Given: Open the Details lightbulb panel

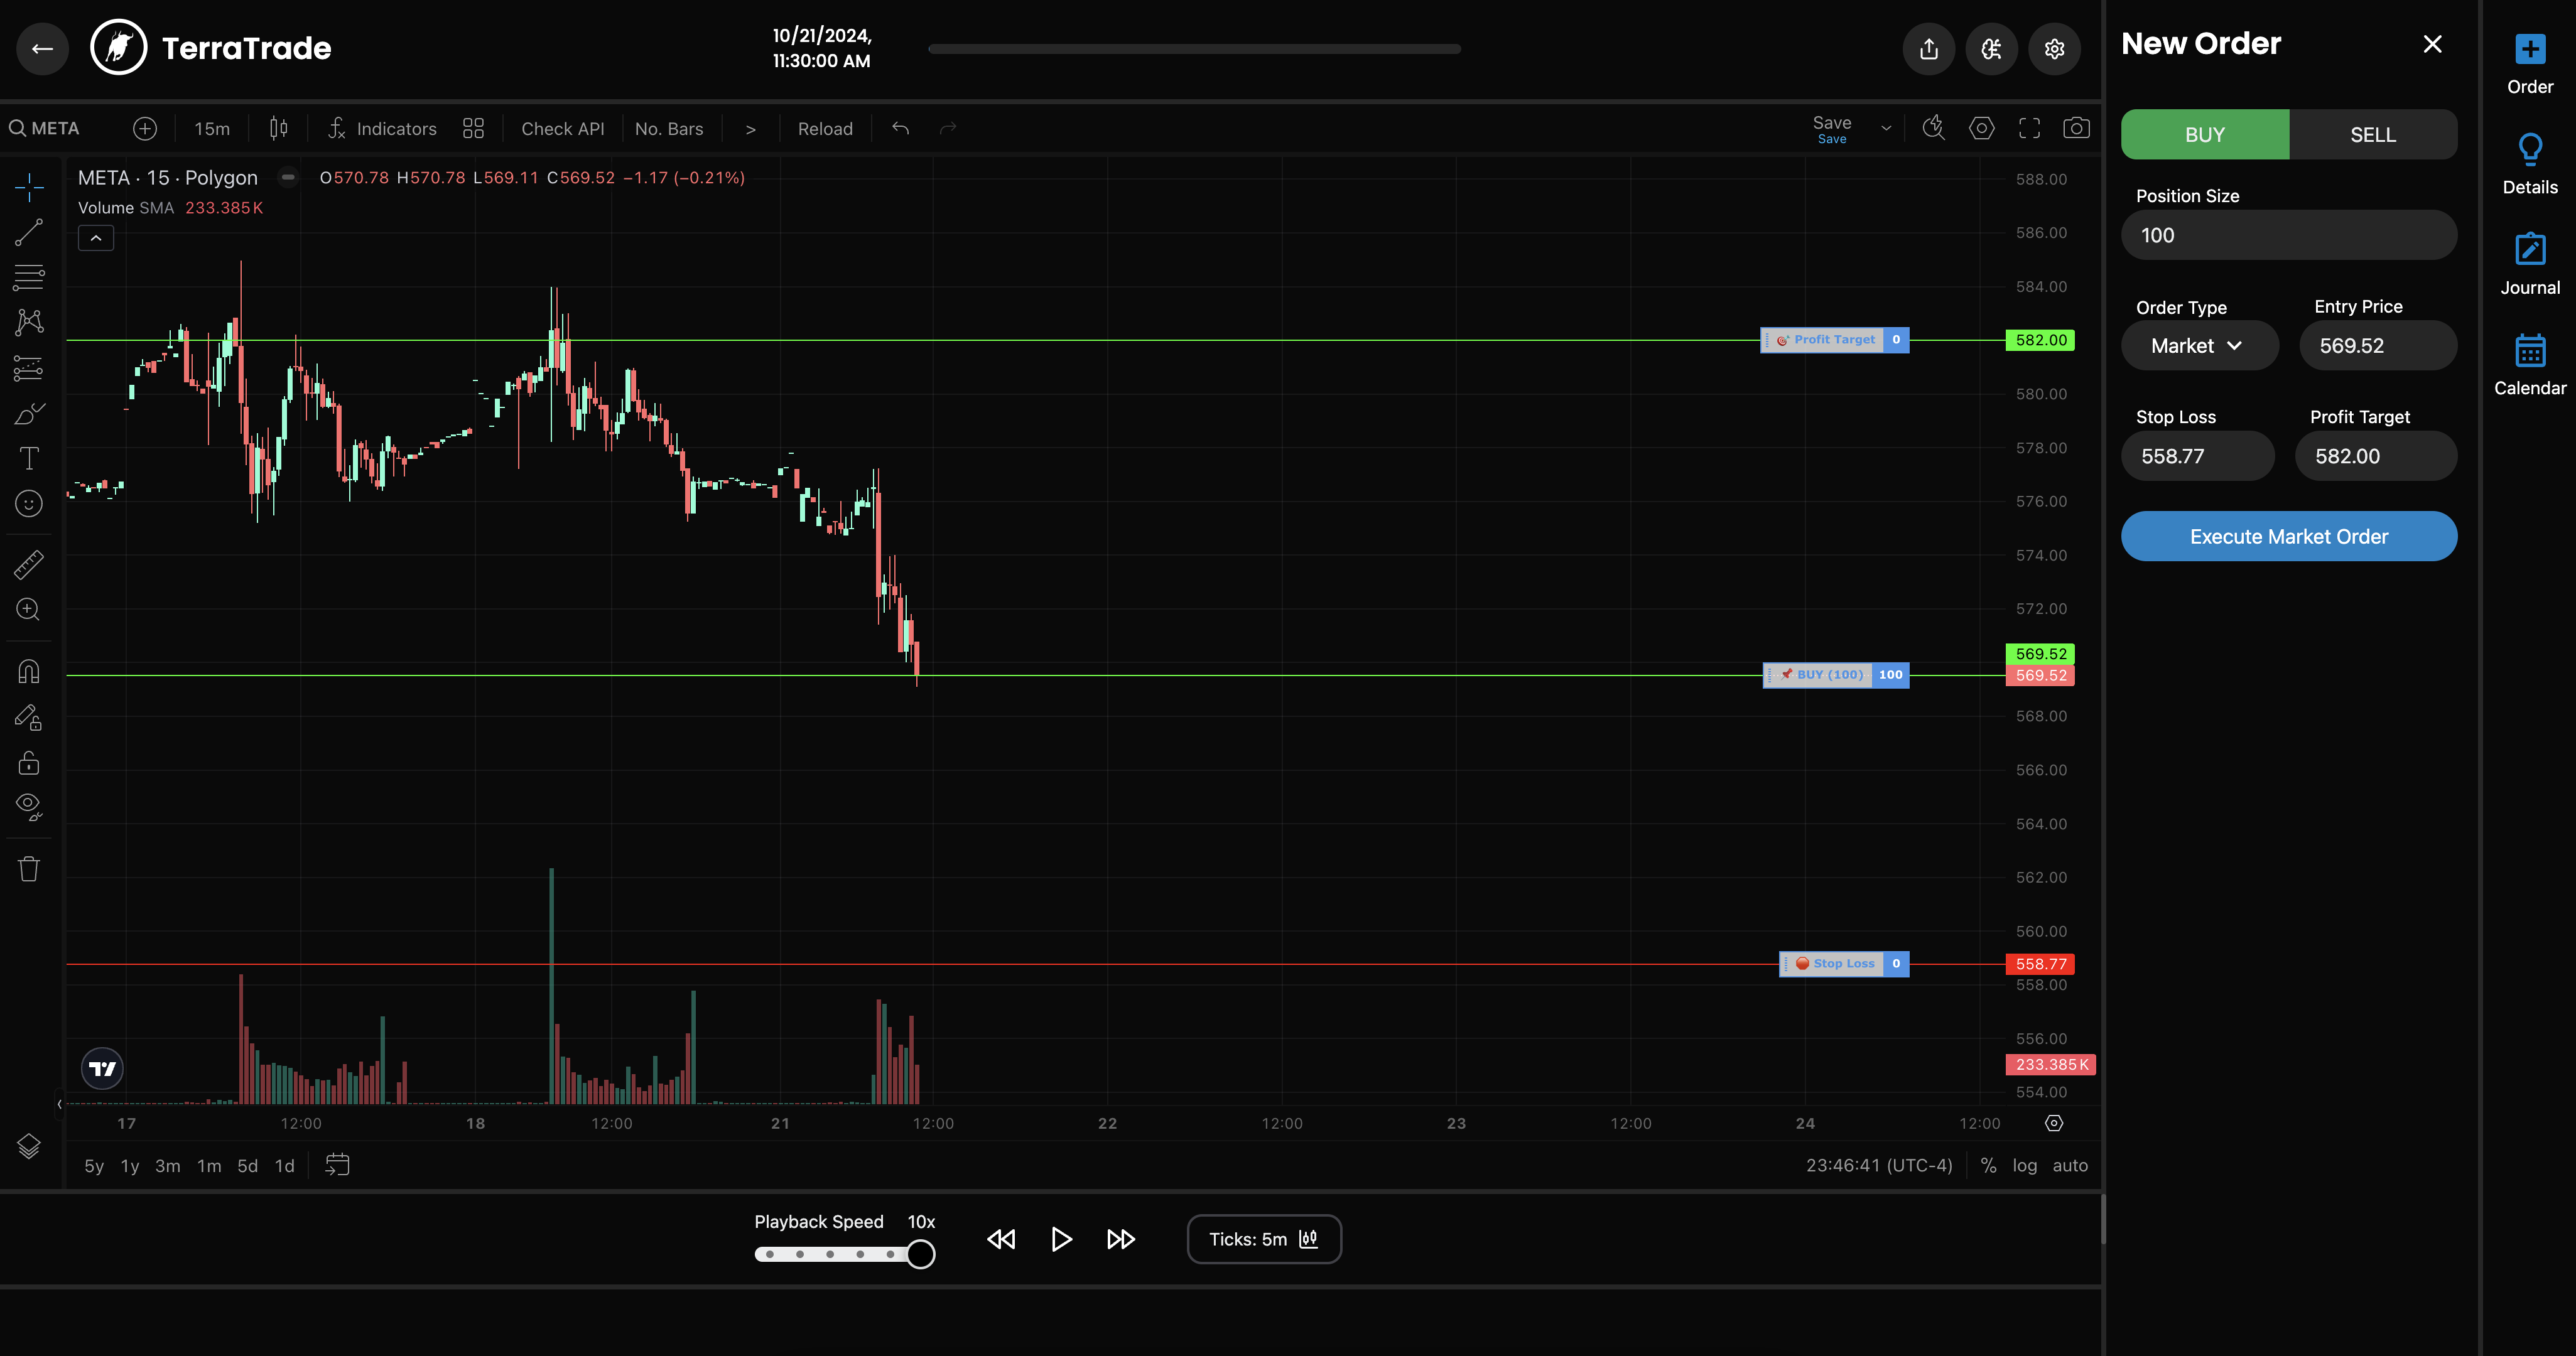Looking at the screenshot, I should click(x=2529, y=150).
